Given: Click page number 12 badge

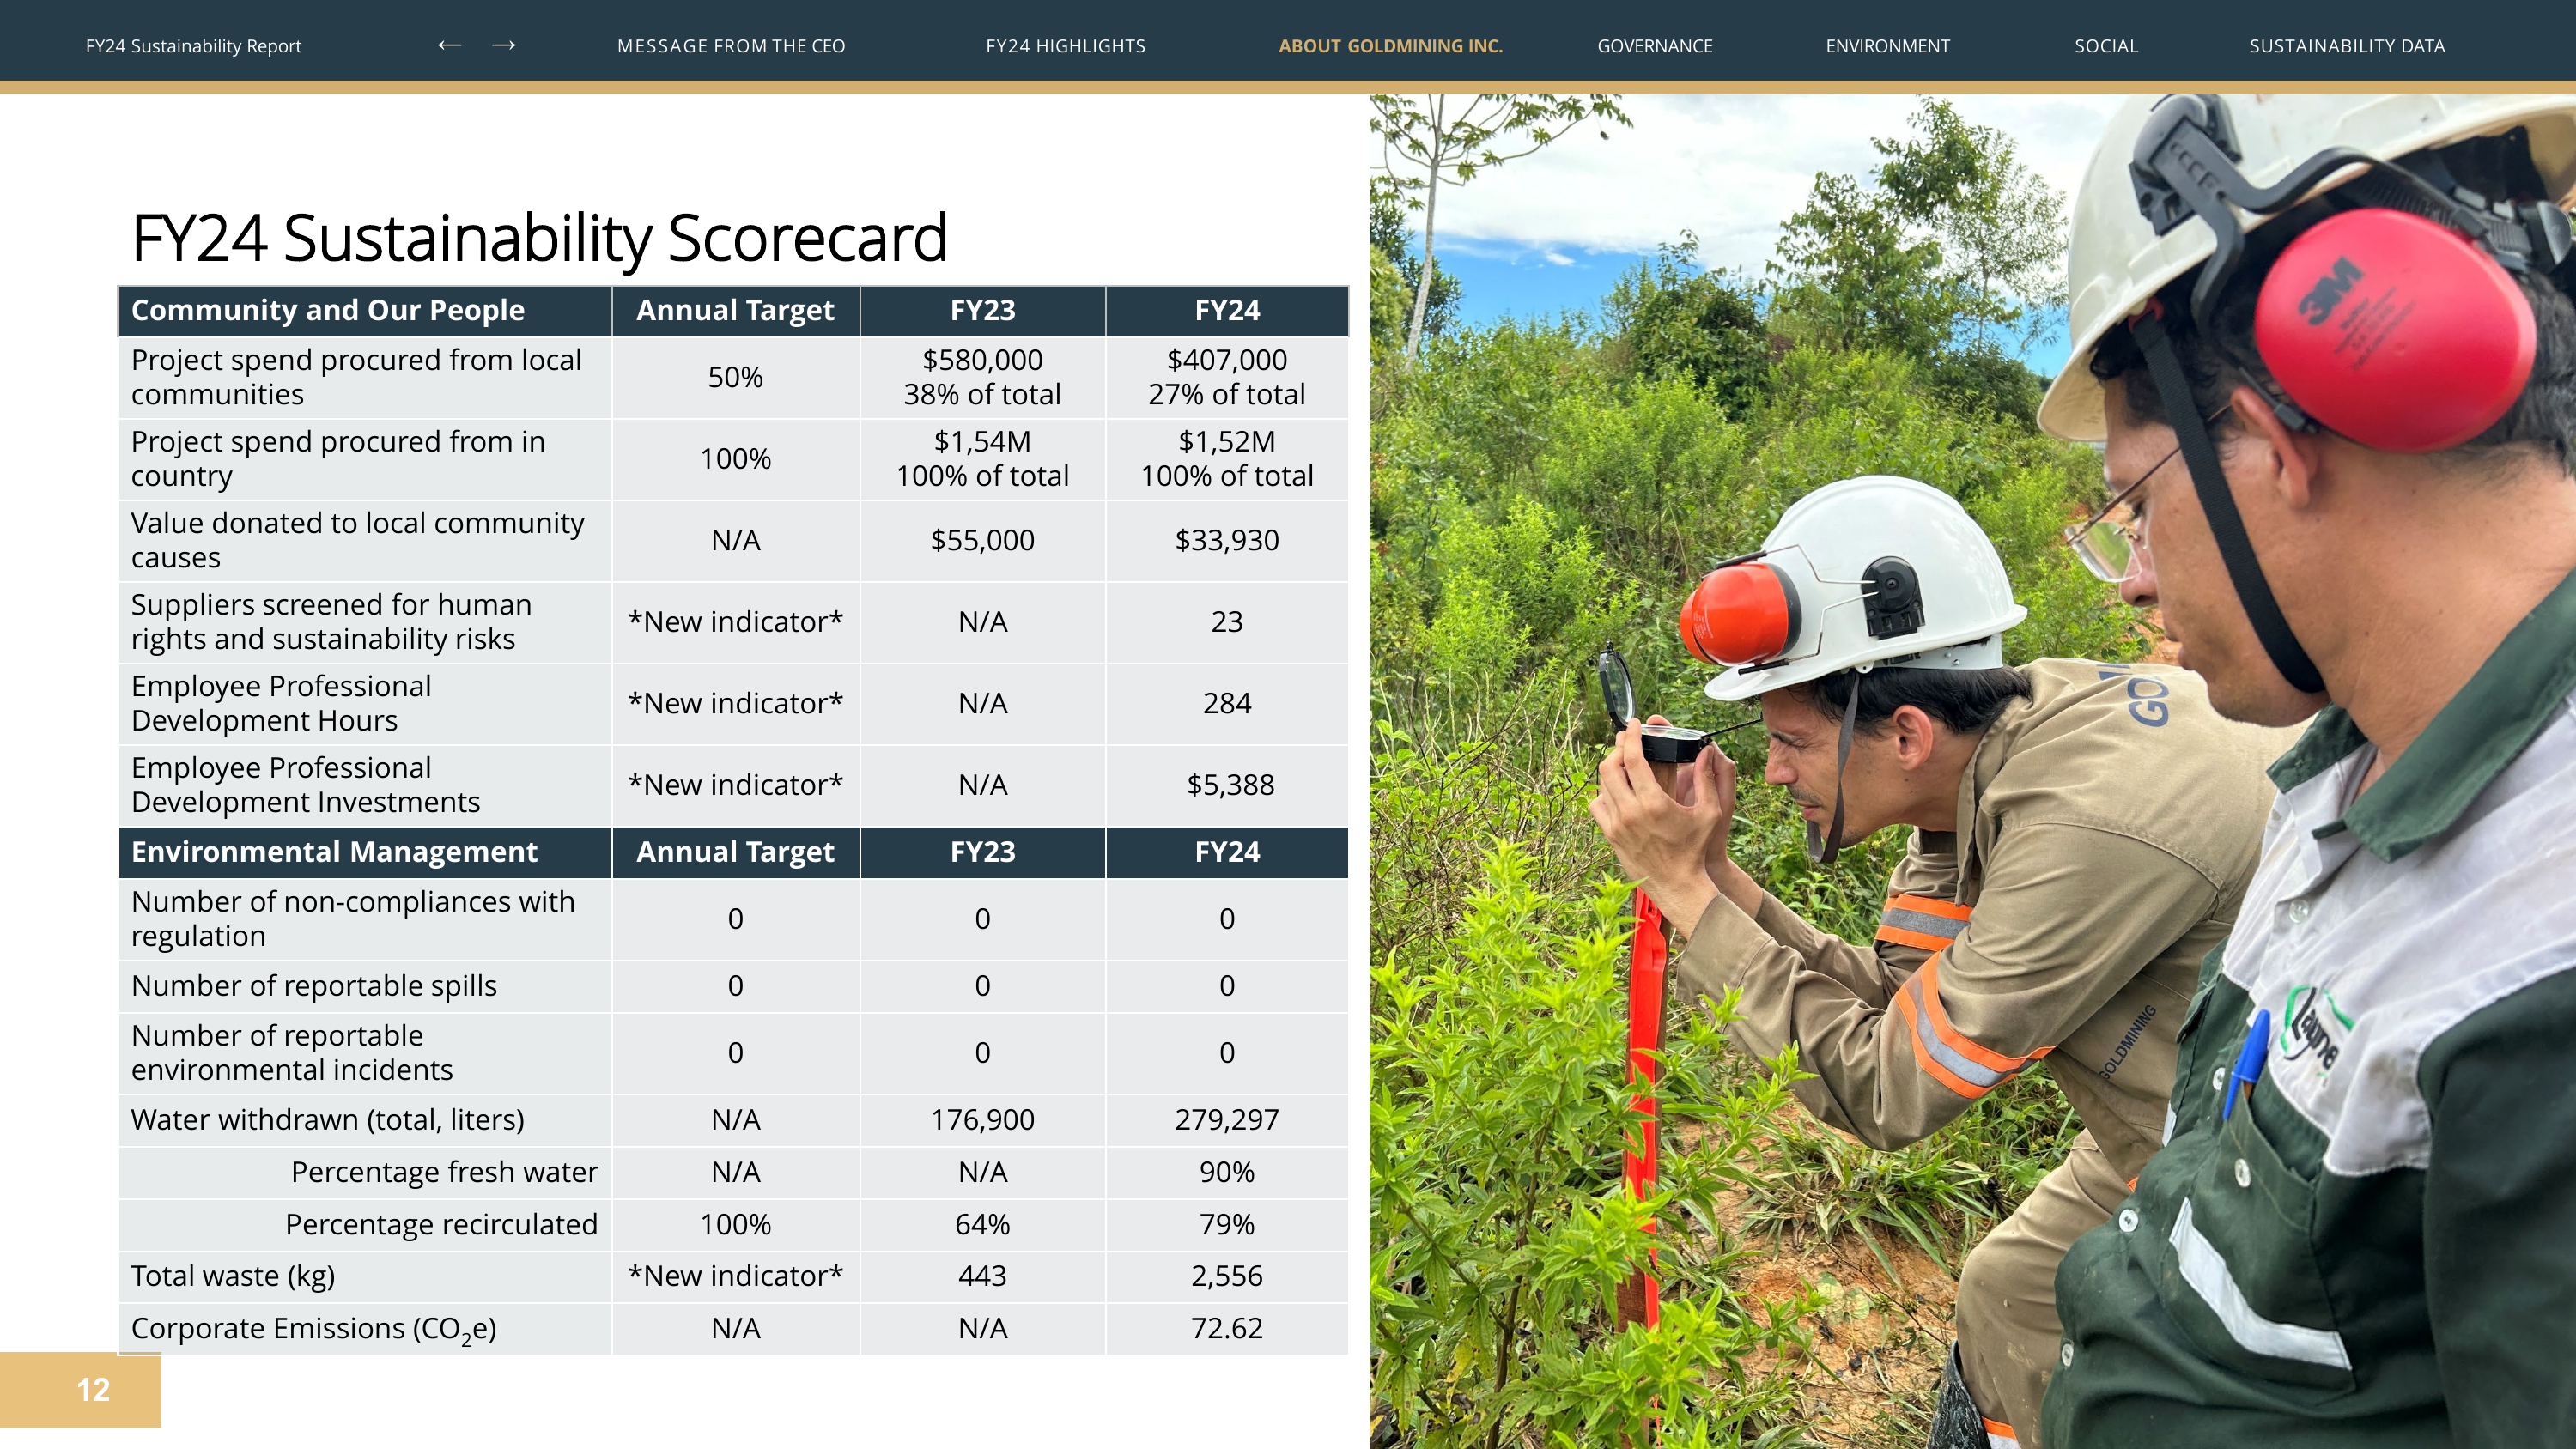Looking at the screenshot, I should (x=80, y=1389).
